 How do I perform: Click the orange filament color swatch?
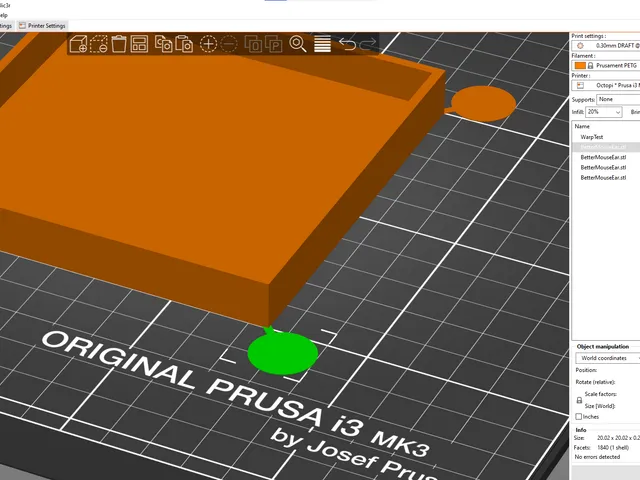pyautogui.click(x=580, y=65)
